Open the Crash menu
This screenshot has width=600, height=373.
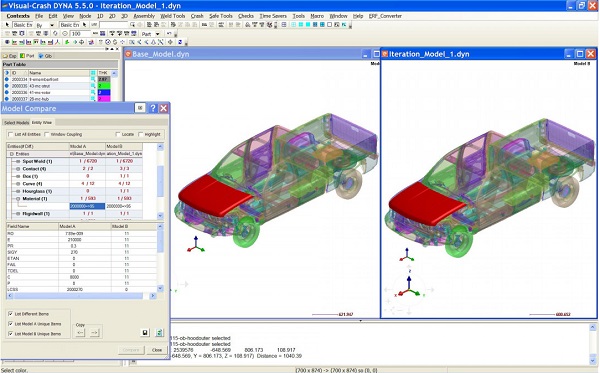pos(197,16)
